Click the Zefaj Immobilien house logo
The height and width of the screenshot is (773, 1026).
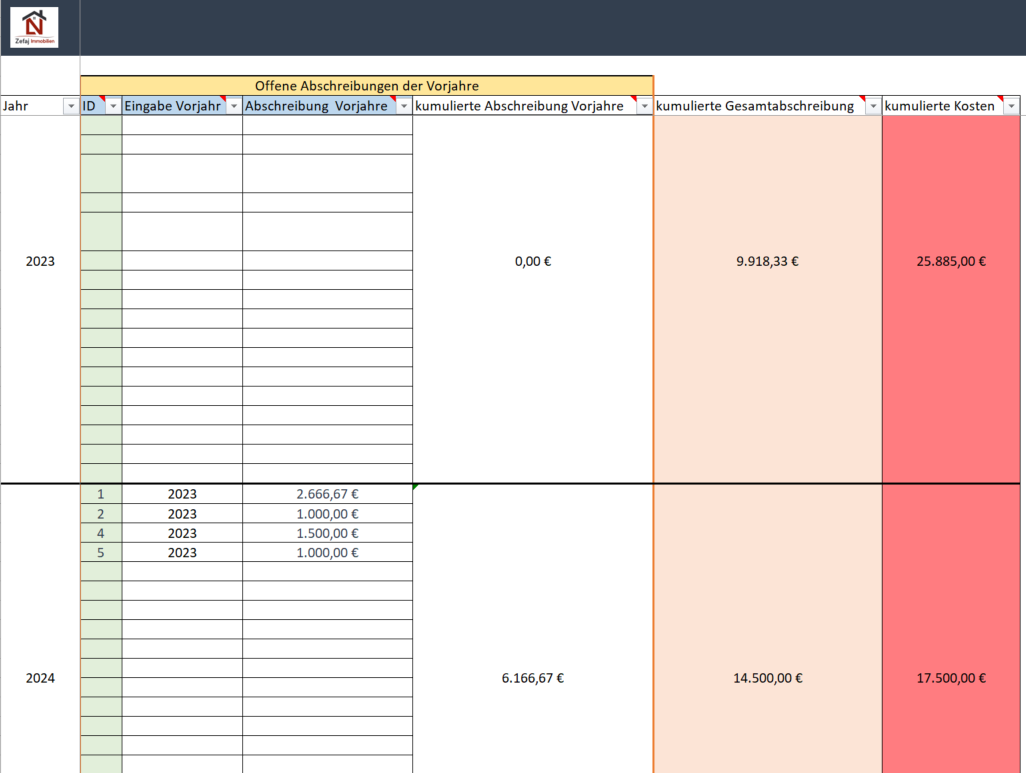tap(34, 27)
